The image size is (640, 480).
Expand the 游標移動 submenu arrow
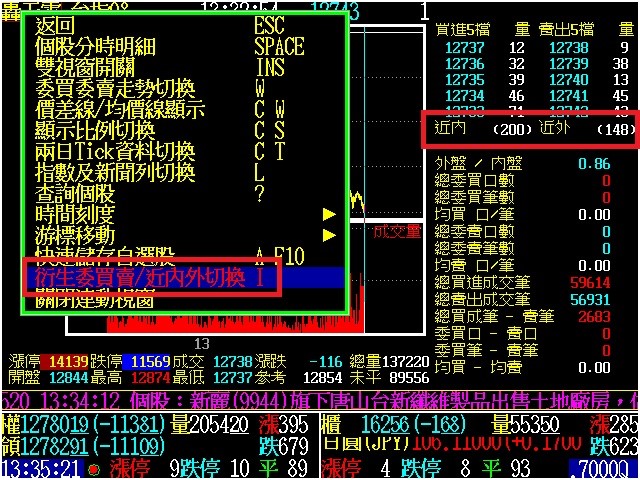328,235
